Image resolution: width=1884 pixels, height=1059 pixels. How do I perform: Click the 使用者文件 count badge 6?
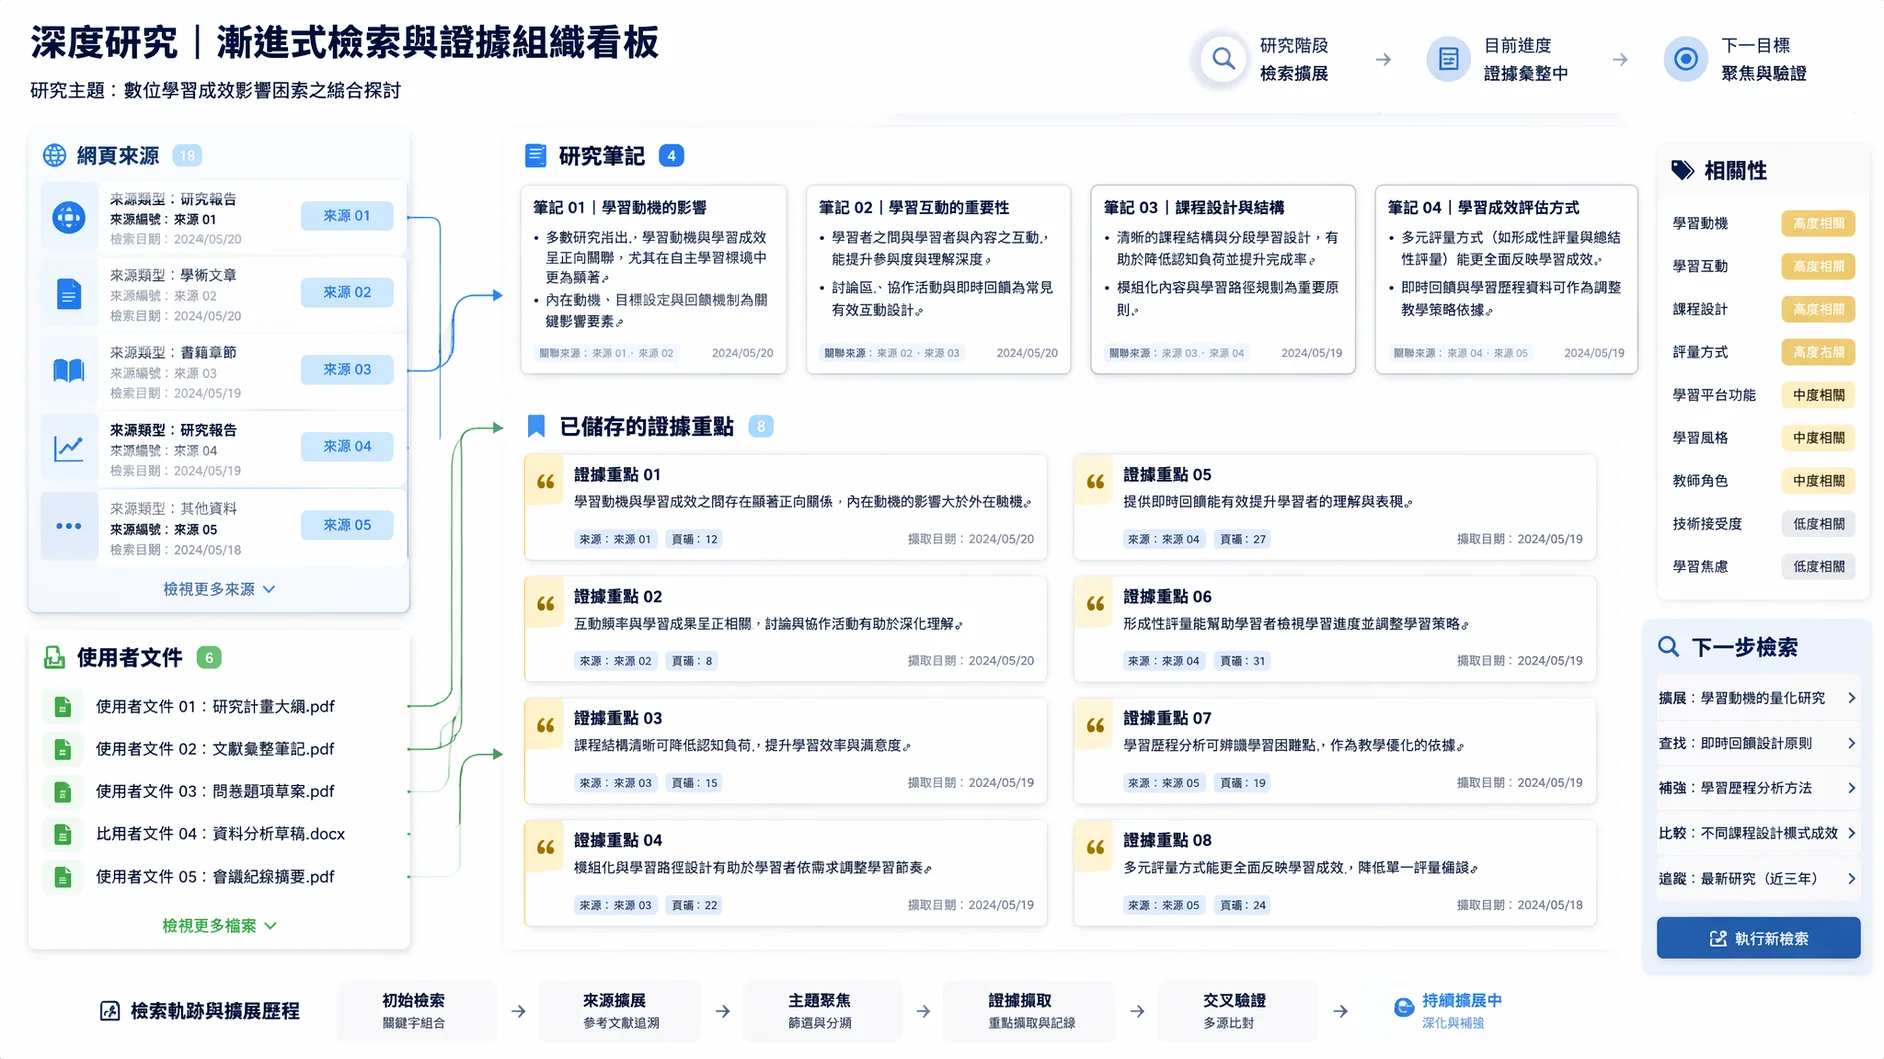tap(209, 658)
